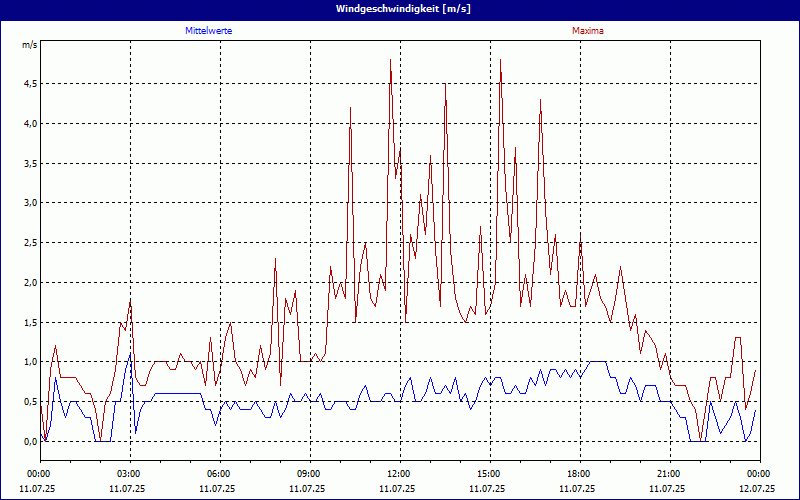Select the 06:00 time axis label
Screen dimensions: 800x500
tap(219, 474)
